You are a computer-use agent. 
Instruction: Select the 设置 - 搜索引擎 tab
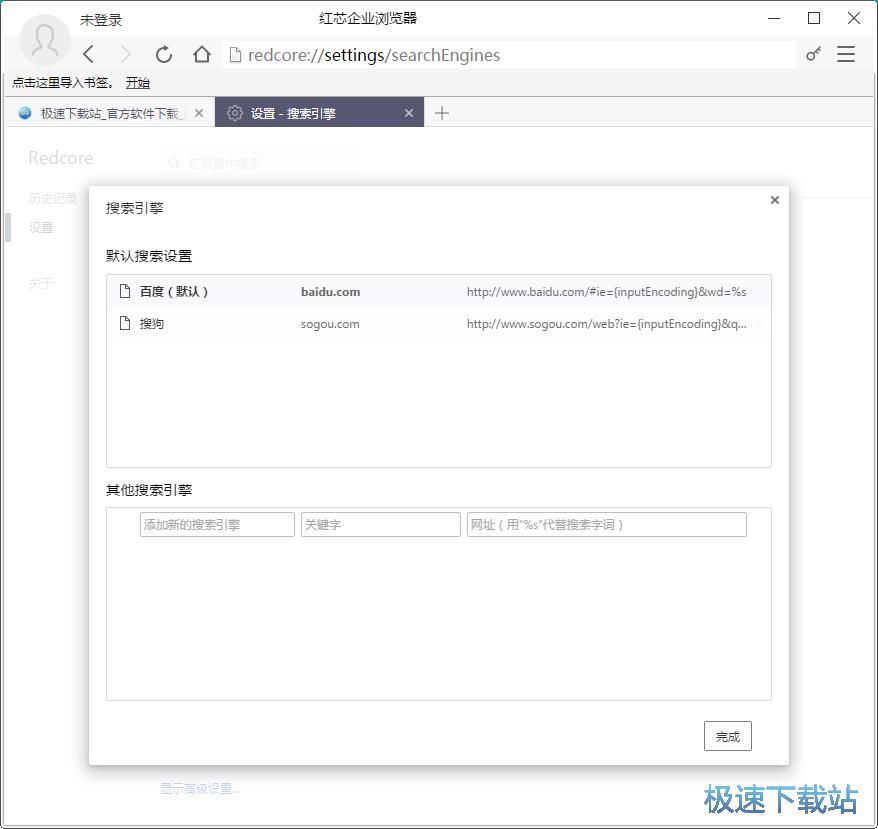pos(319,113)
